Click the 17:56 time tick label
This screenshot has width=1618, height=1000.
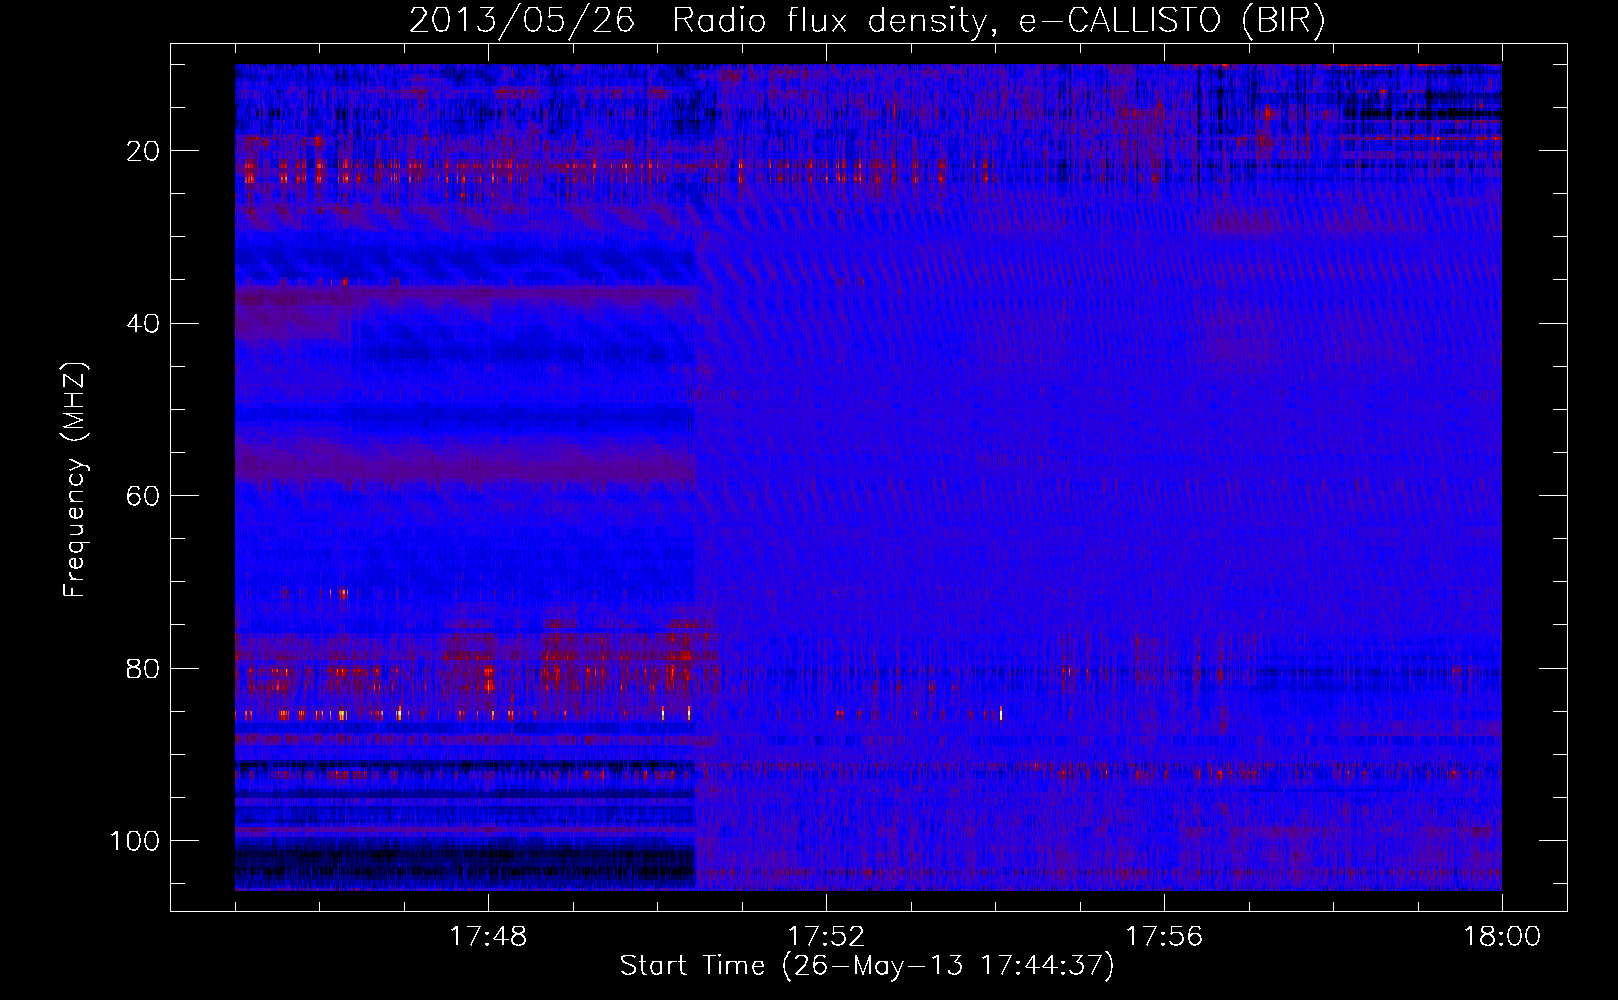[x=1164, y=937]
